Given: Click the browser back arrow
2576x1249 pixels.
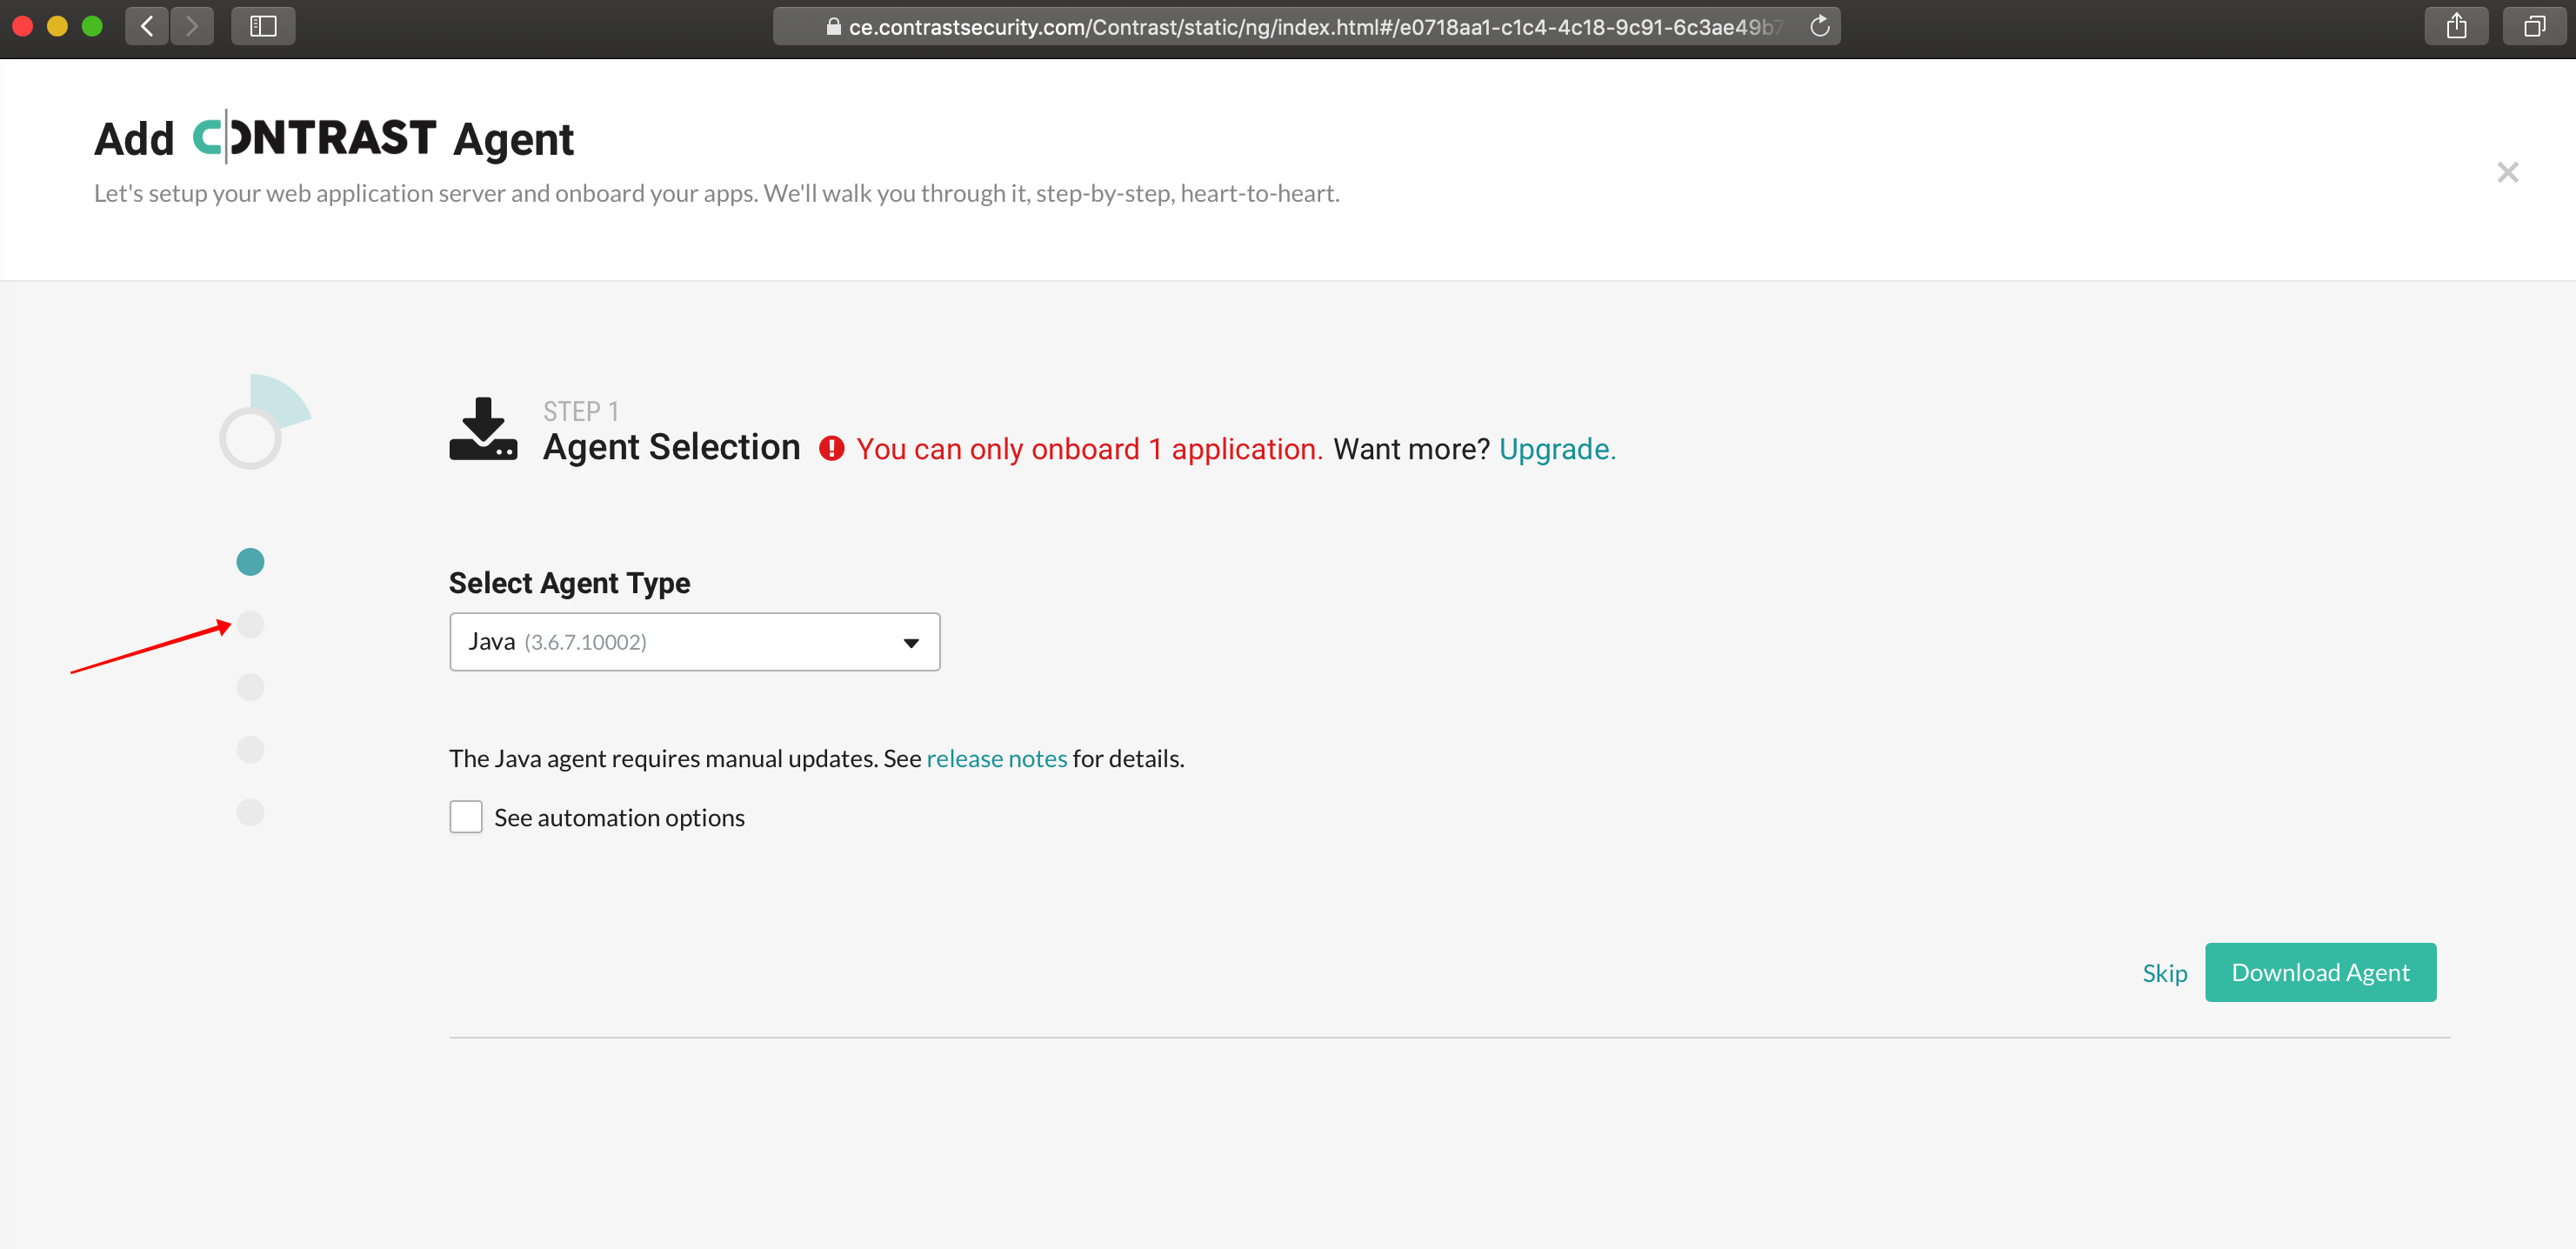Looking at the screenshot, I should pos(147,26).
